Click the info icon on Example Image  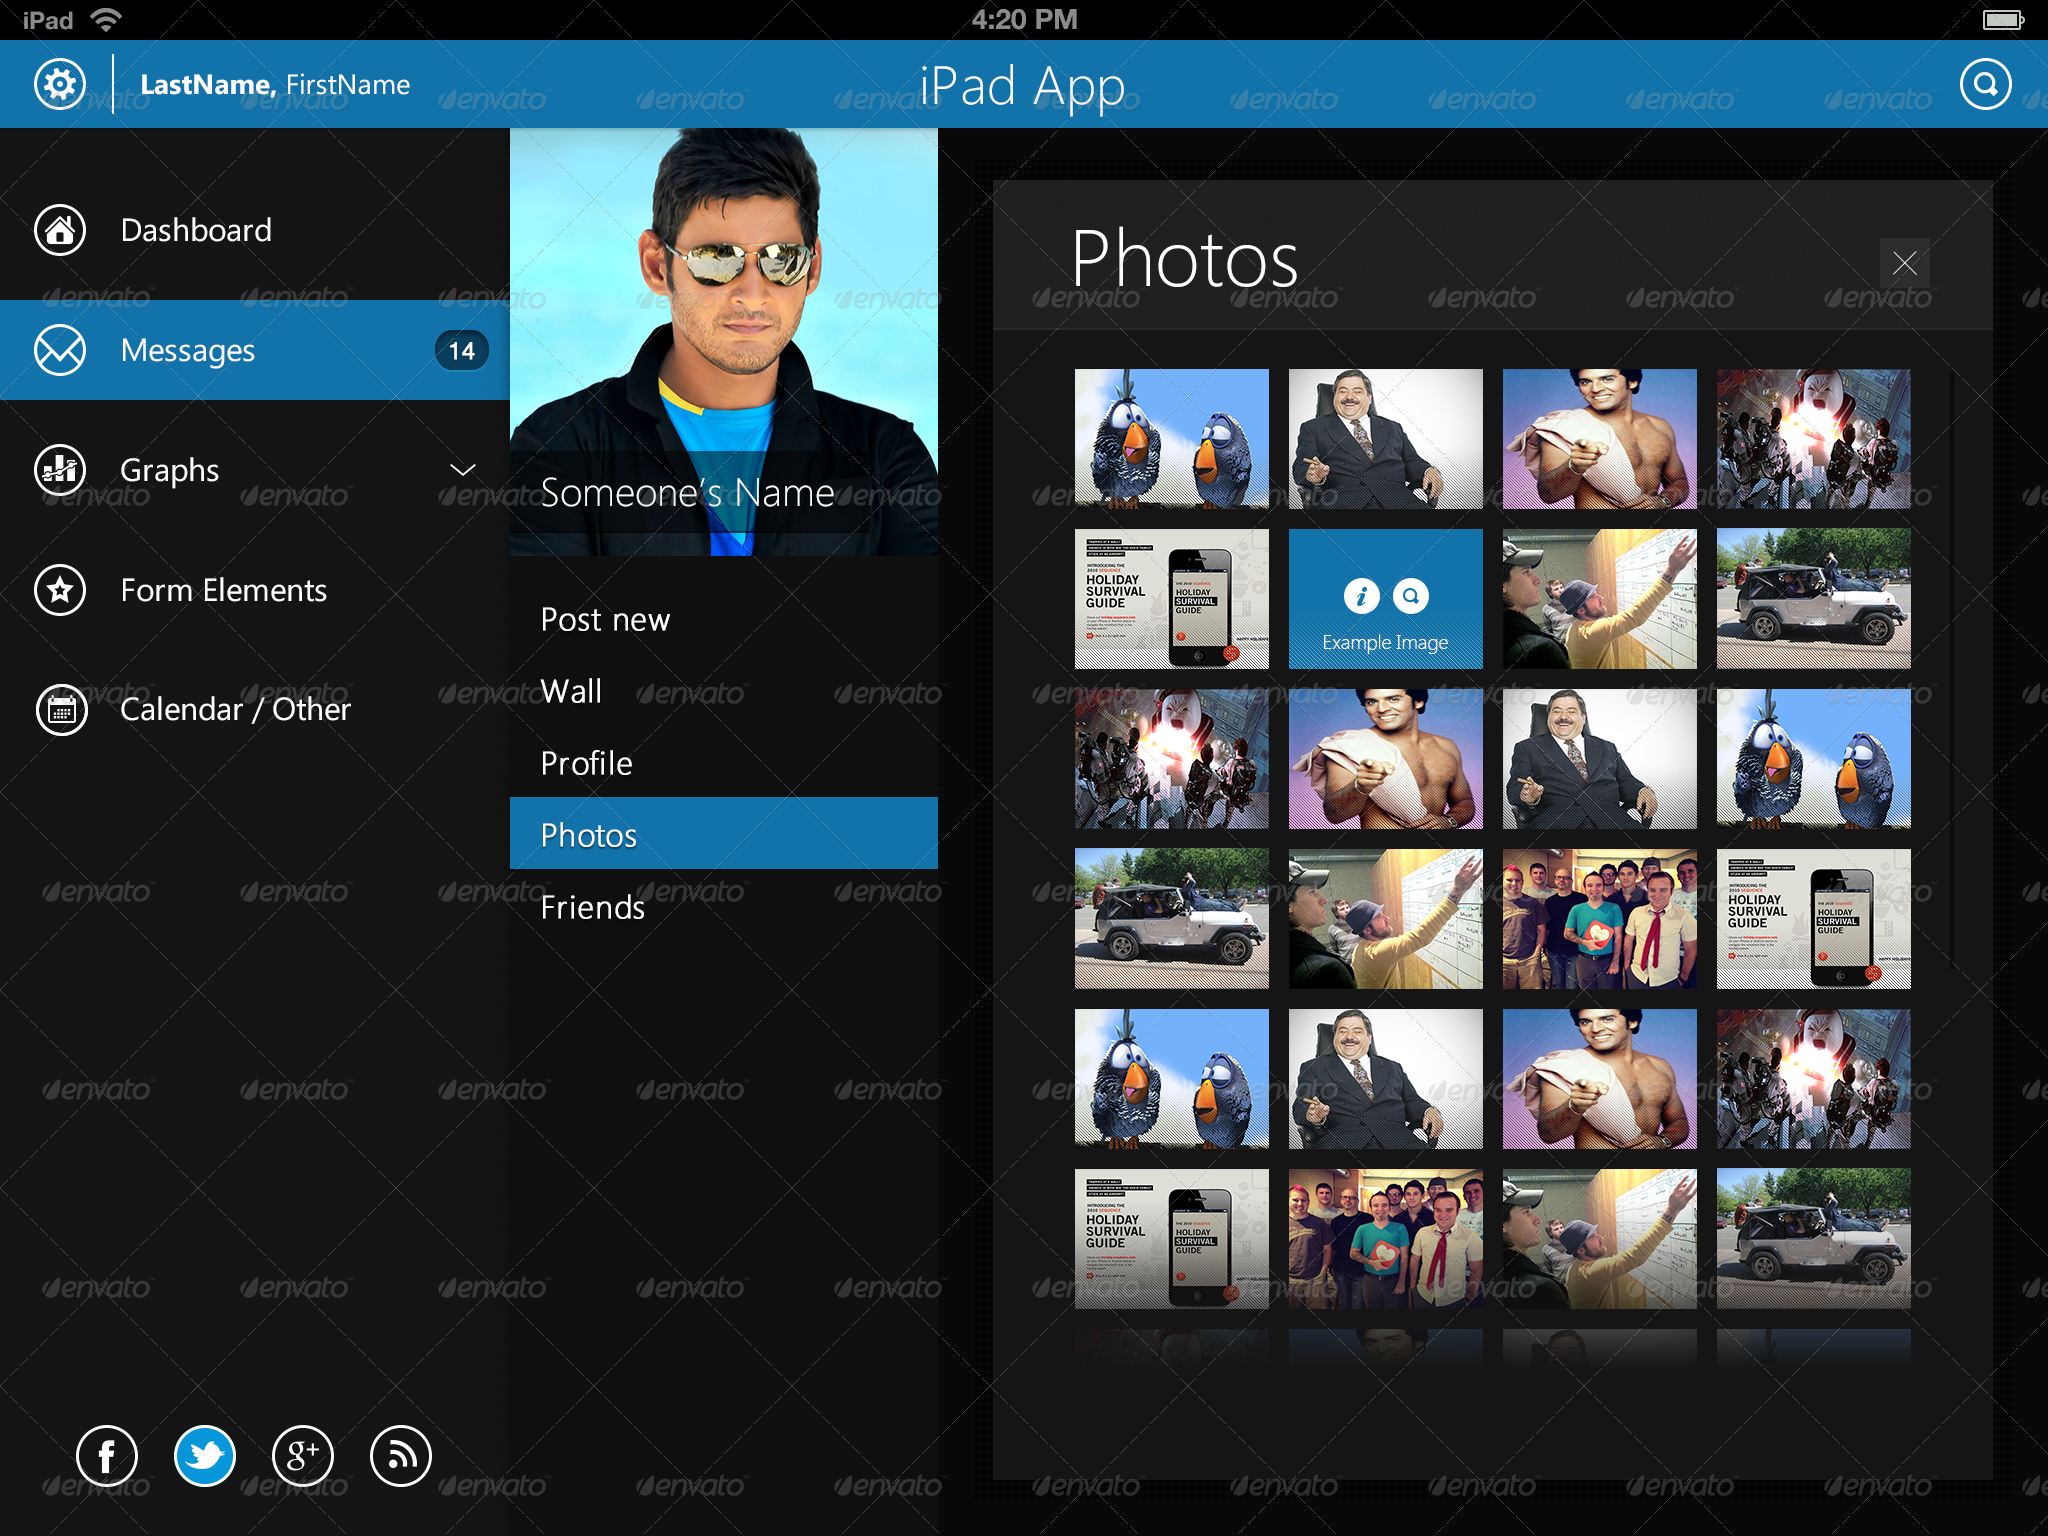click(x=1360, y=596)
